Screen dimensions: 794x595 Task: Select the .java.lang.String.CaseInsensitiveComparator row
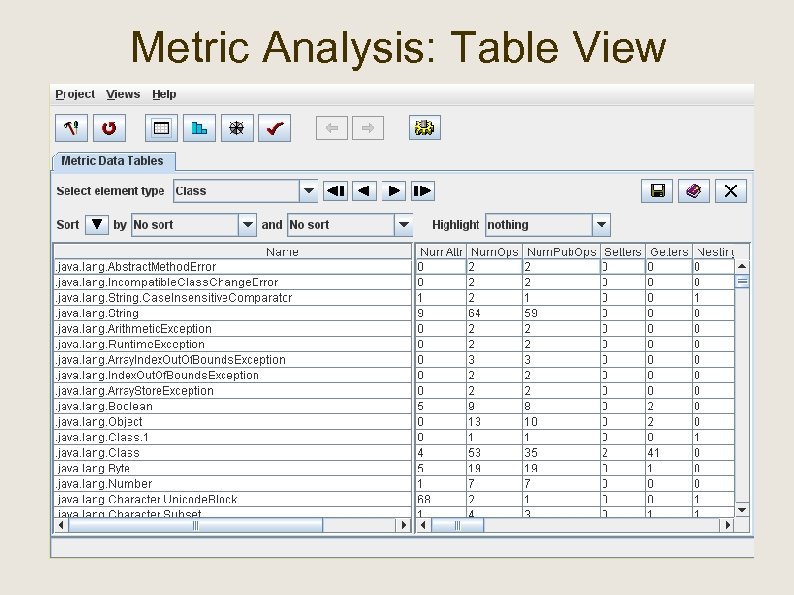tap(232, 298)
